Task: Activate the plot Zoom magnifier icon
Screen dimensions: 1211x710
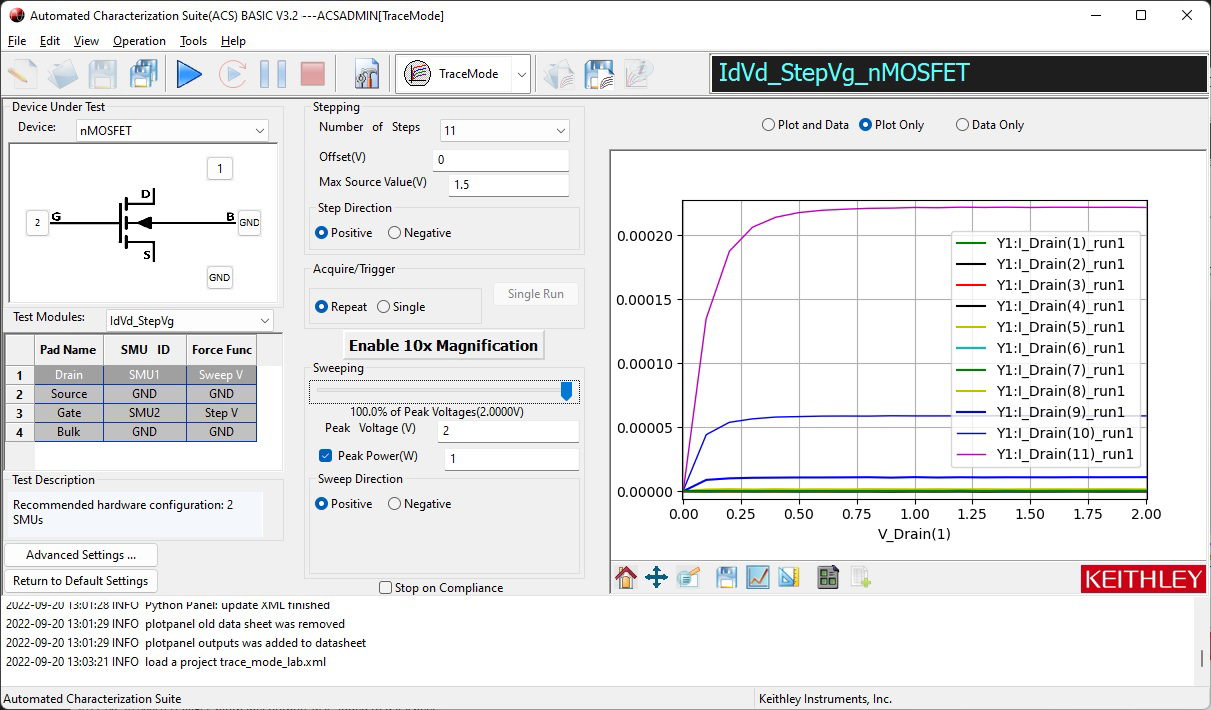Action: tap(687, 577)
